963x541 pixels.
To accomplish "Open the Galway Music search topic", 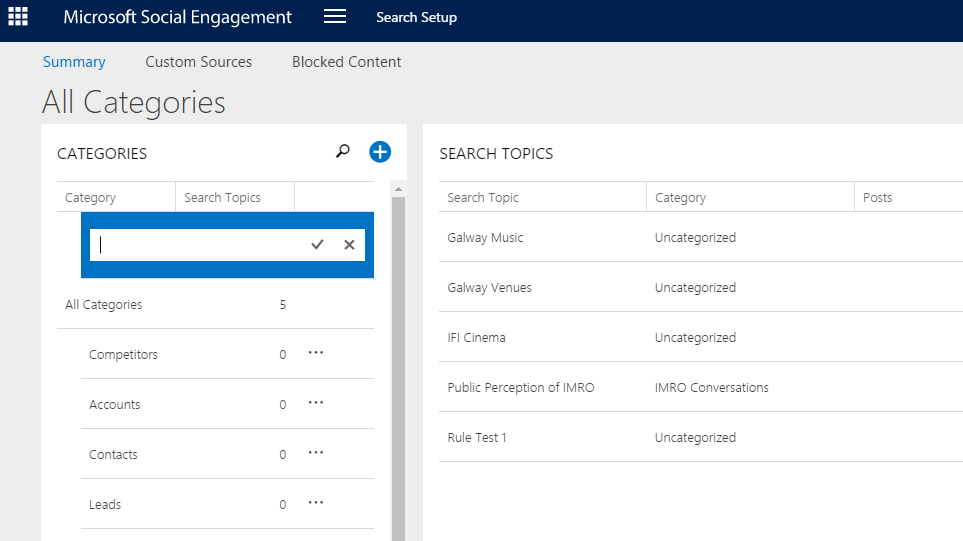I will point(485,238).
